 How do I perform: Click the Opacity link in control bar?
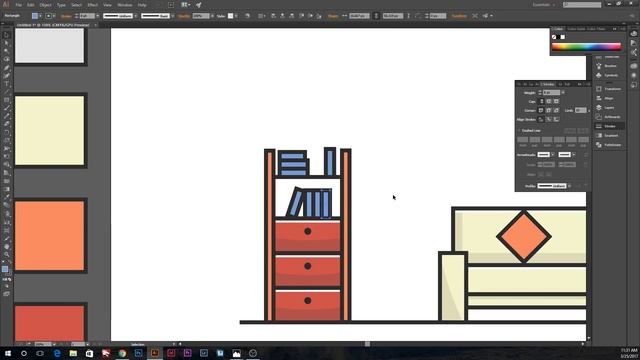tap(184, 16)
